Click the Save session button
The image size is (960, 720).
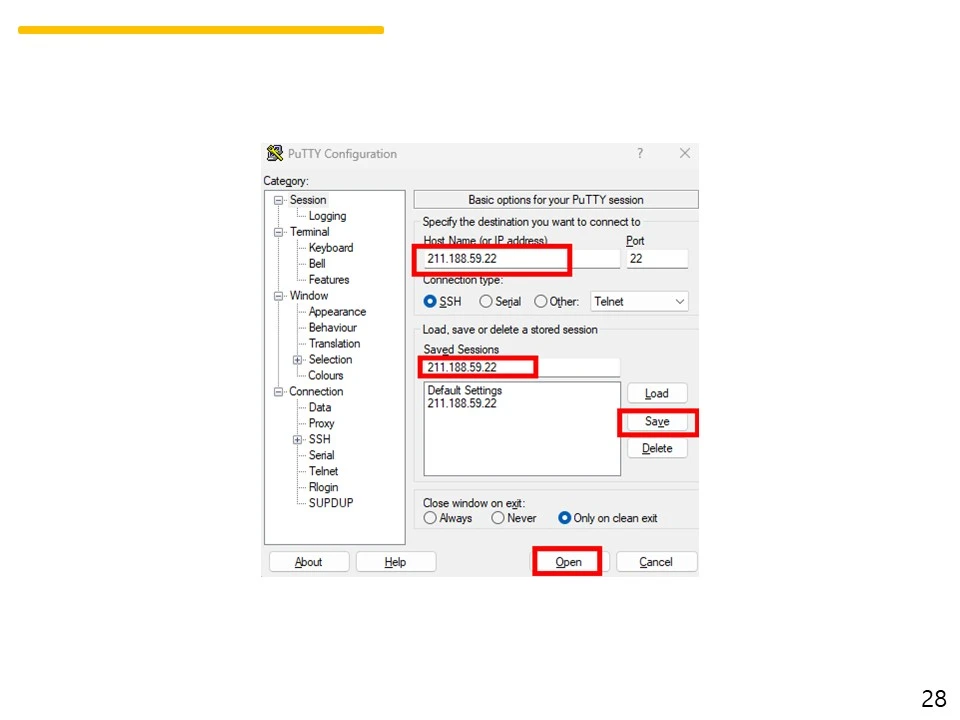click(x=657, y=421)
